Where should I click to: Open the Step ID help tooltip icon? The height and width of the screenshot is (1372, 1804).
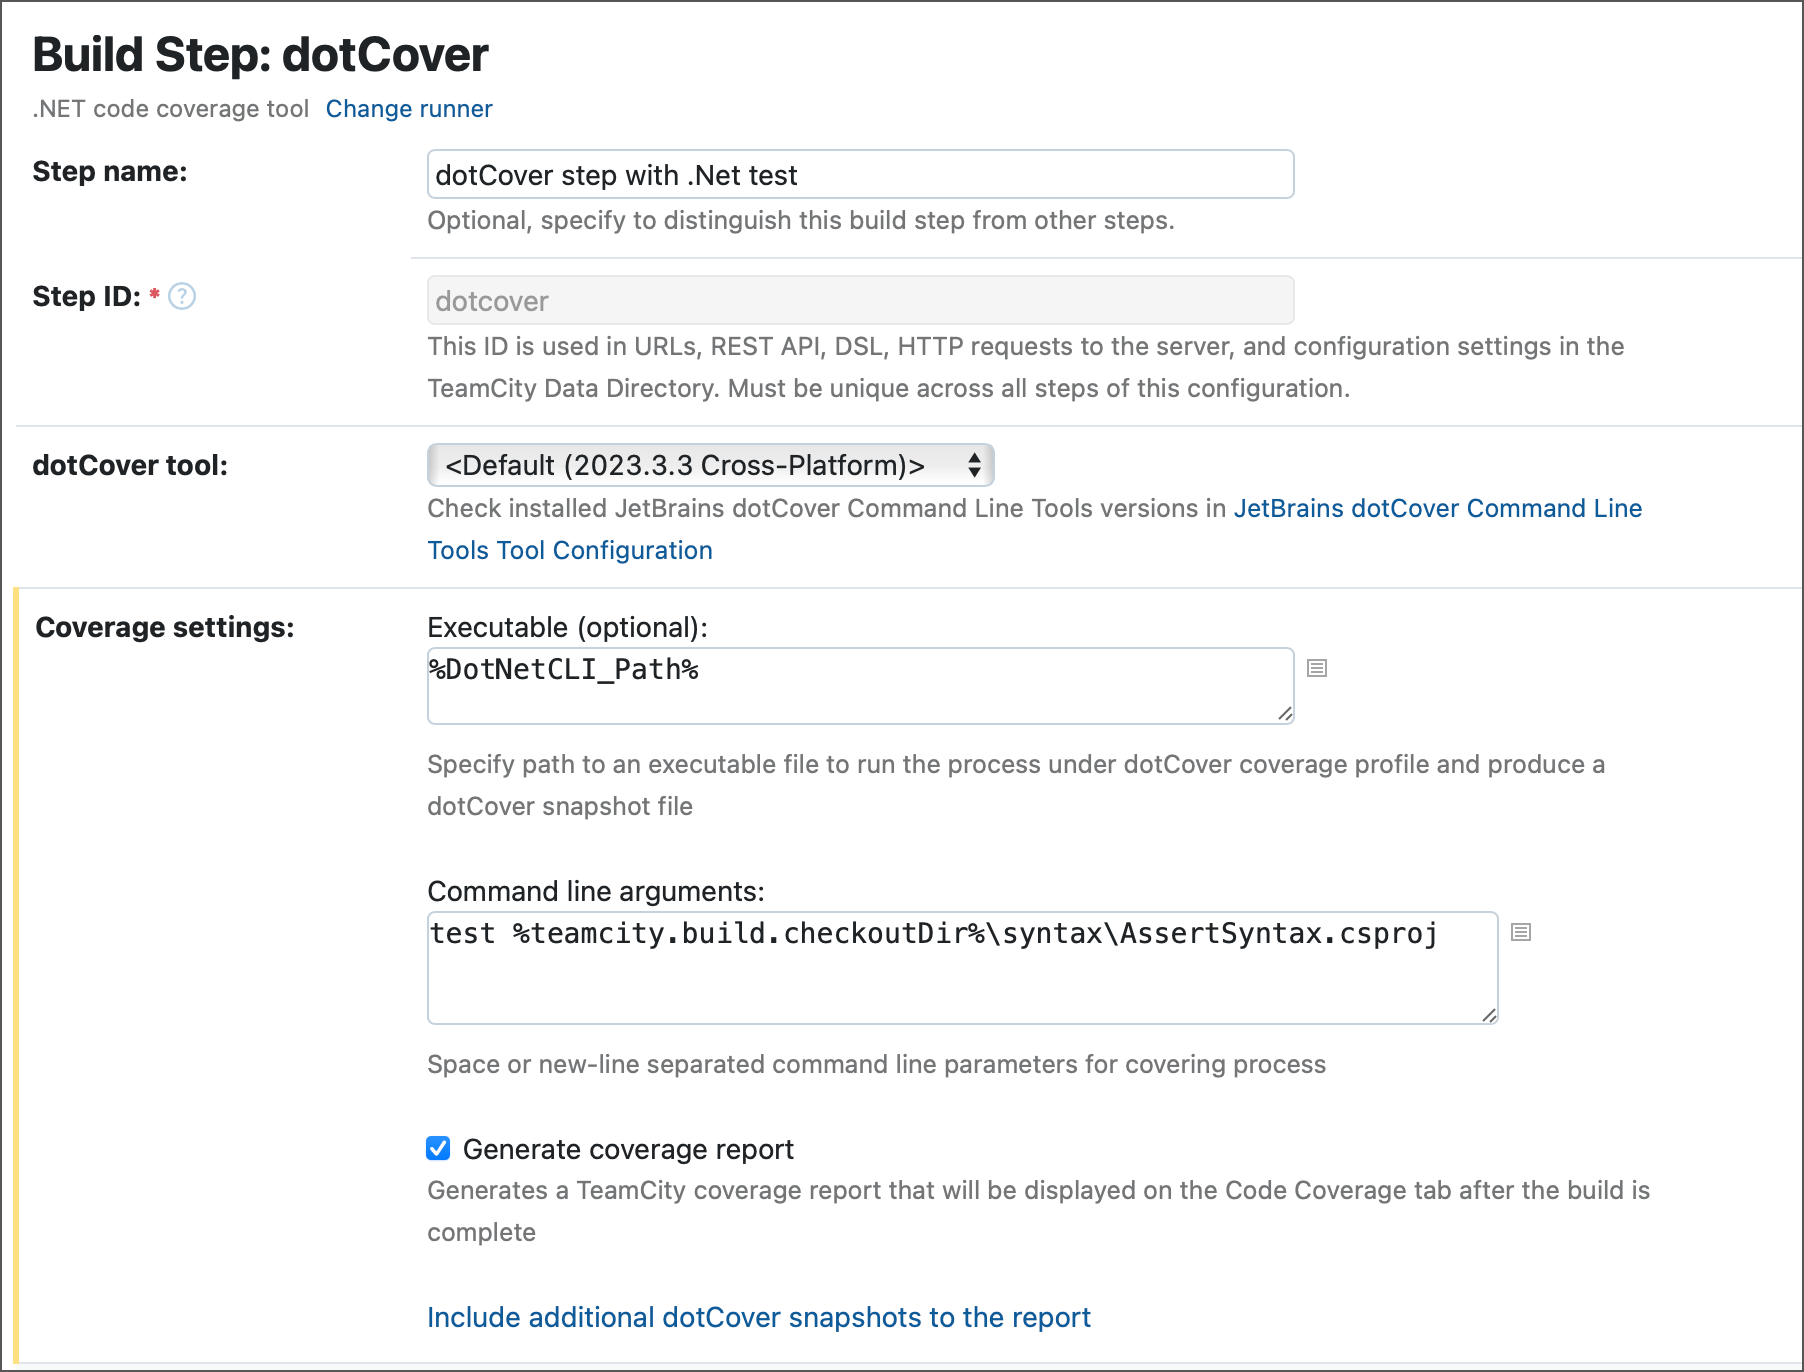tap(183, 296)
